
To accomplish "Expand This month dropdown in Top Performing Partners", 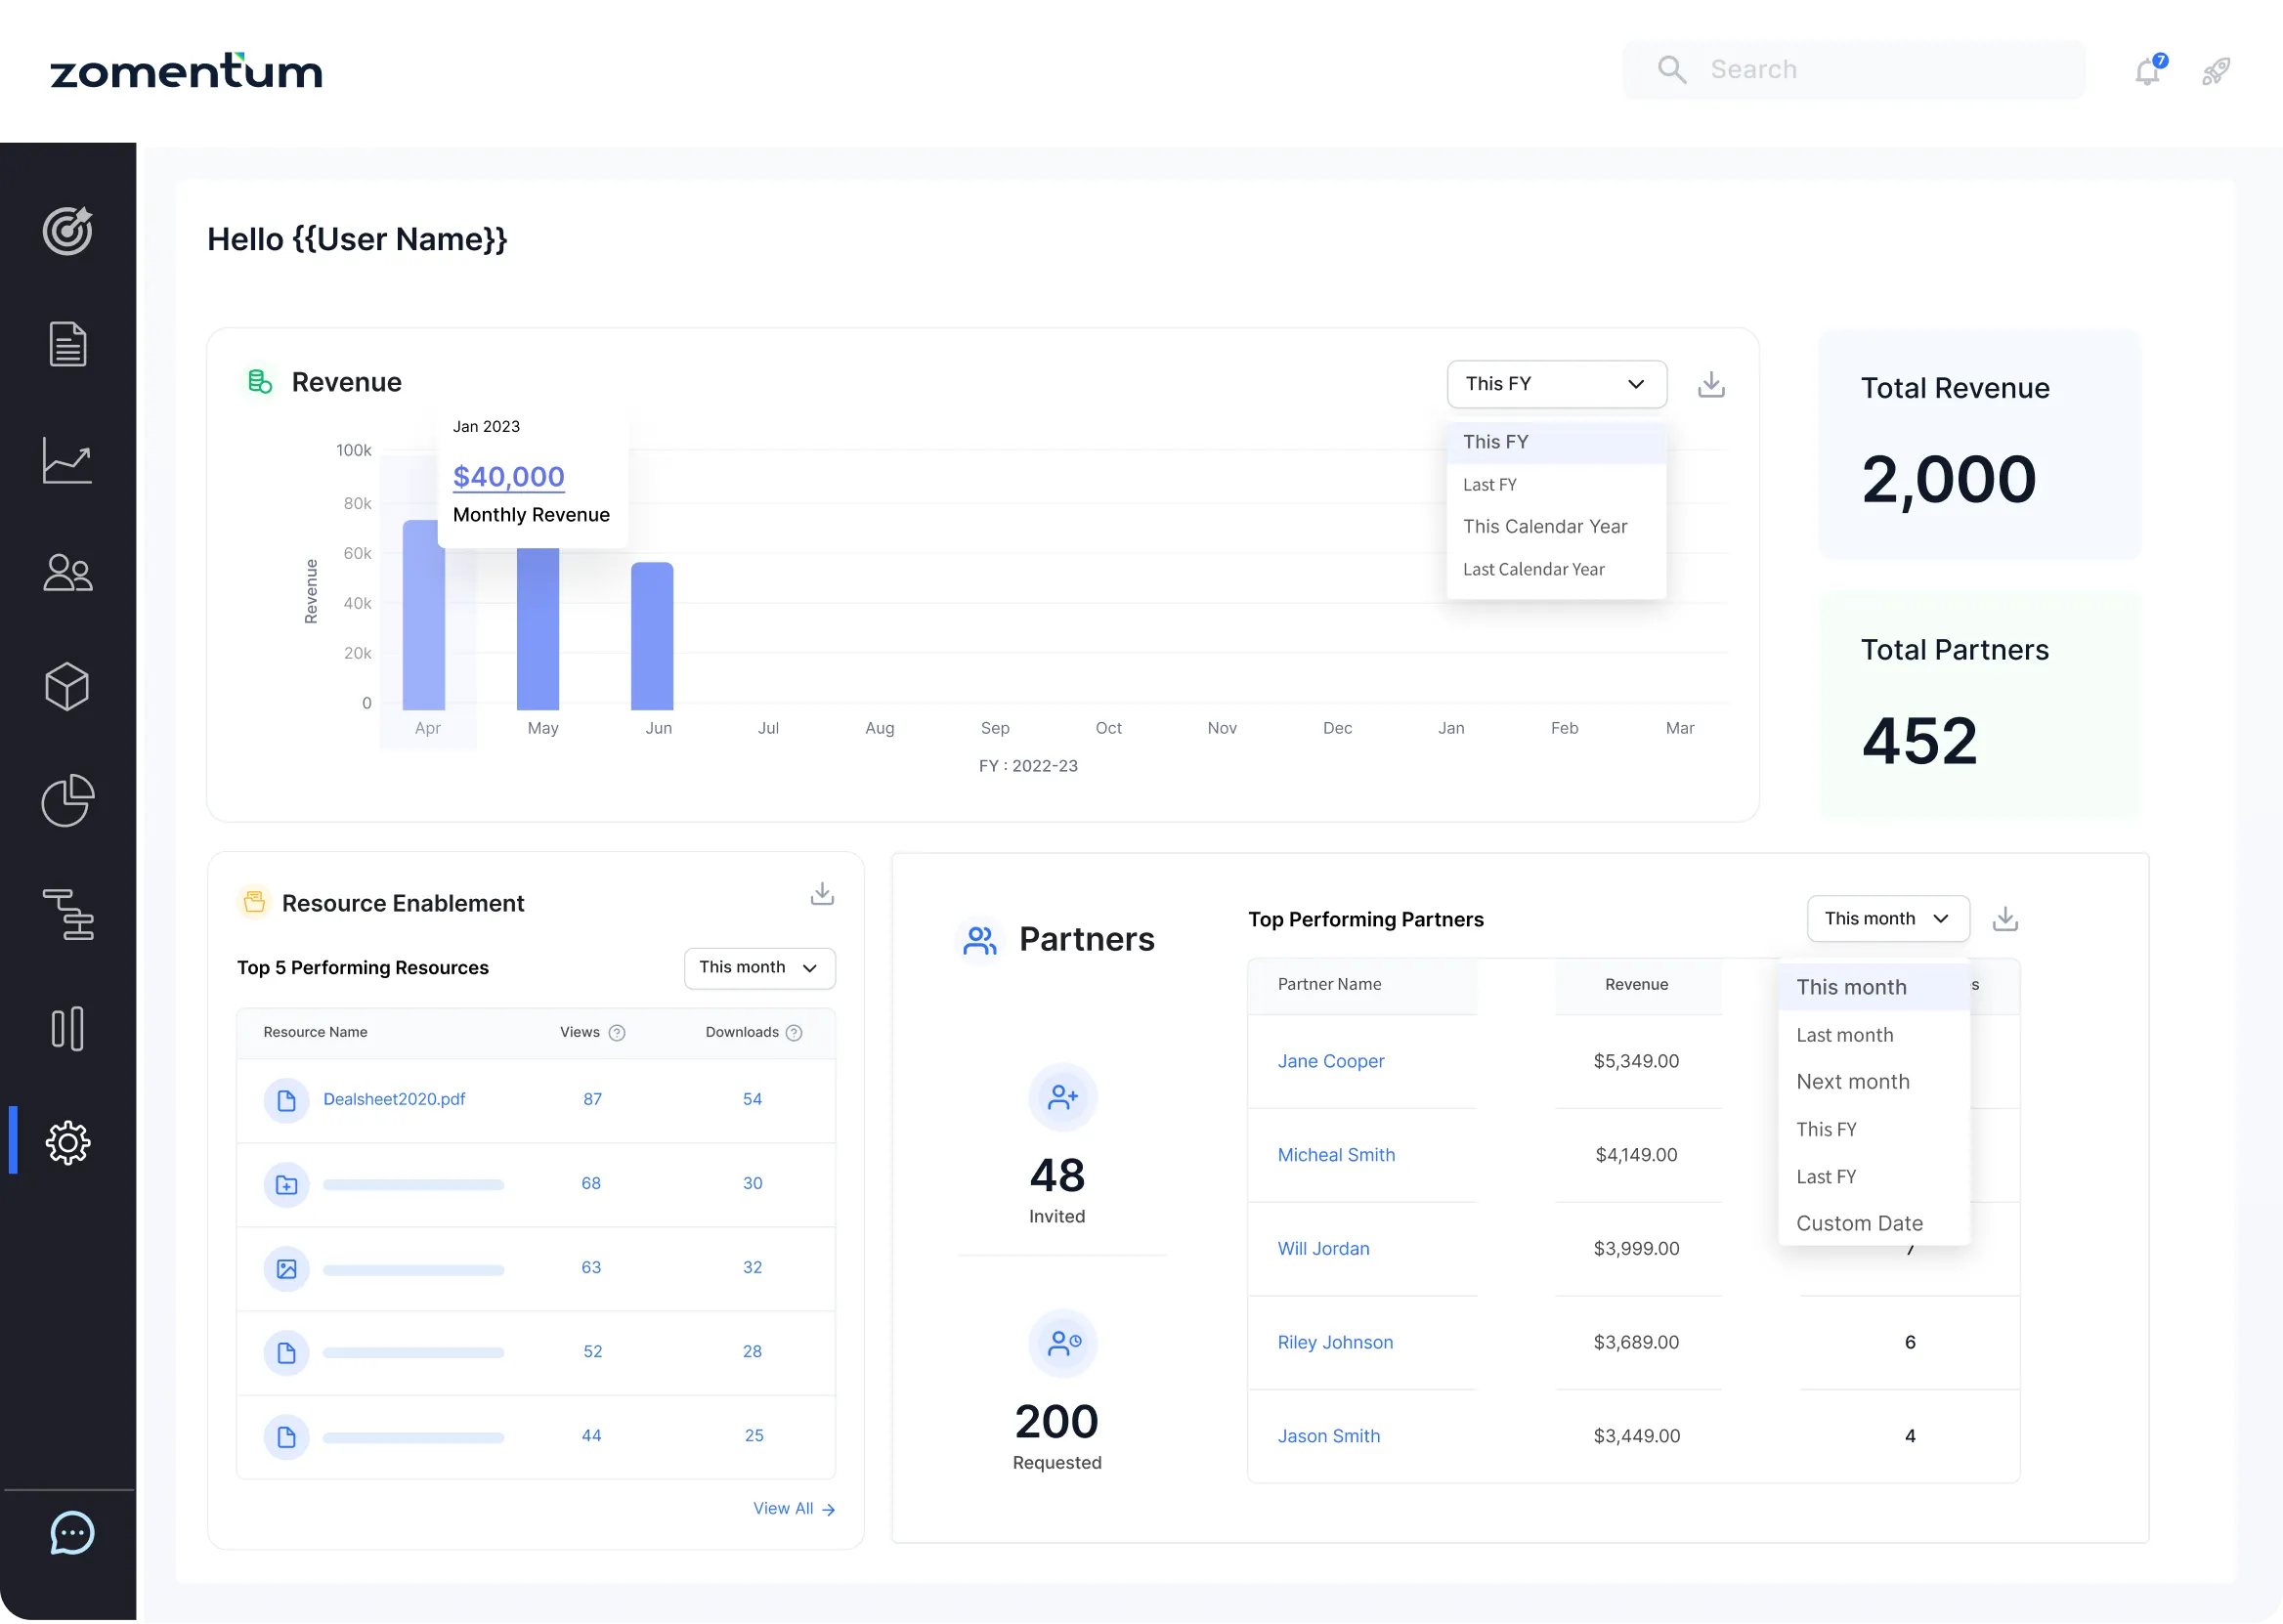I will (1887, 918).
